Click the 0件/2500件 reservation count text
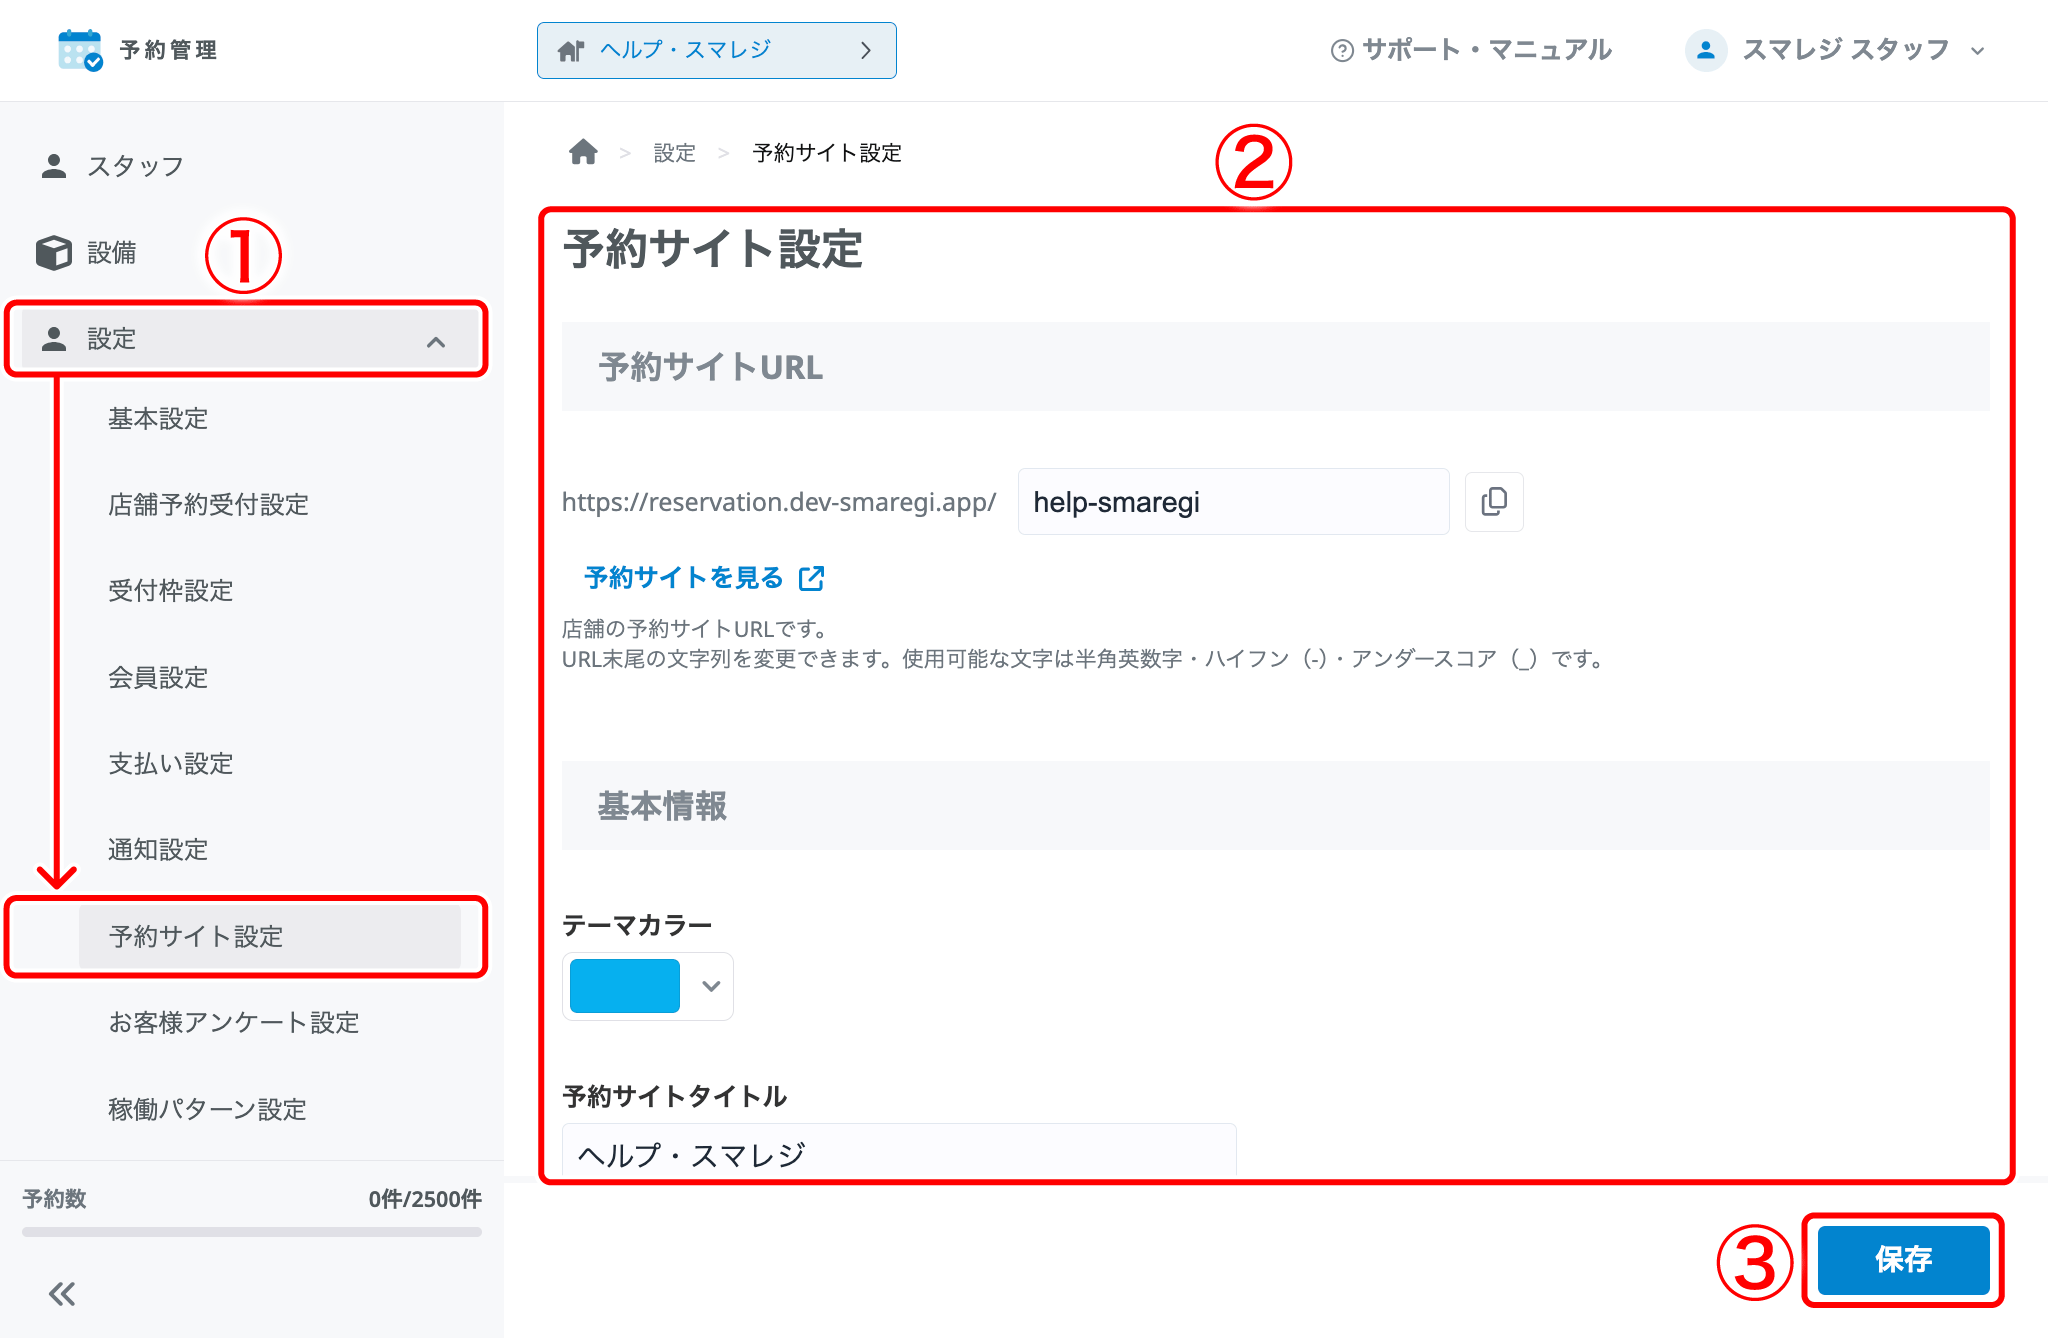The width and height of the screenshot is (2048, 1338). 425,1199
